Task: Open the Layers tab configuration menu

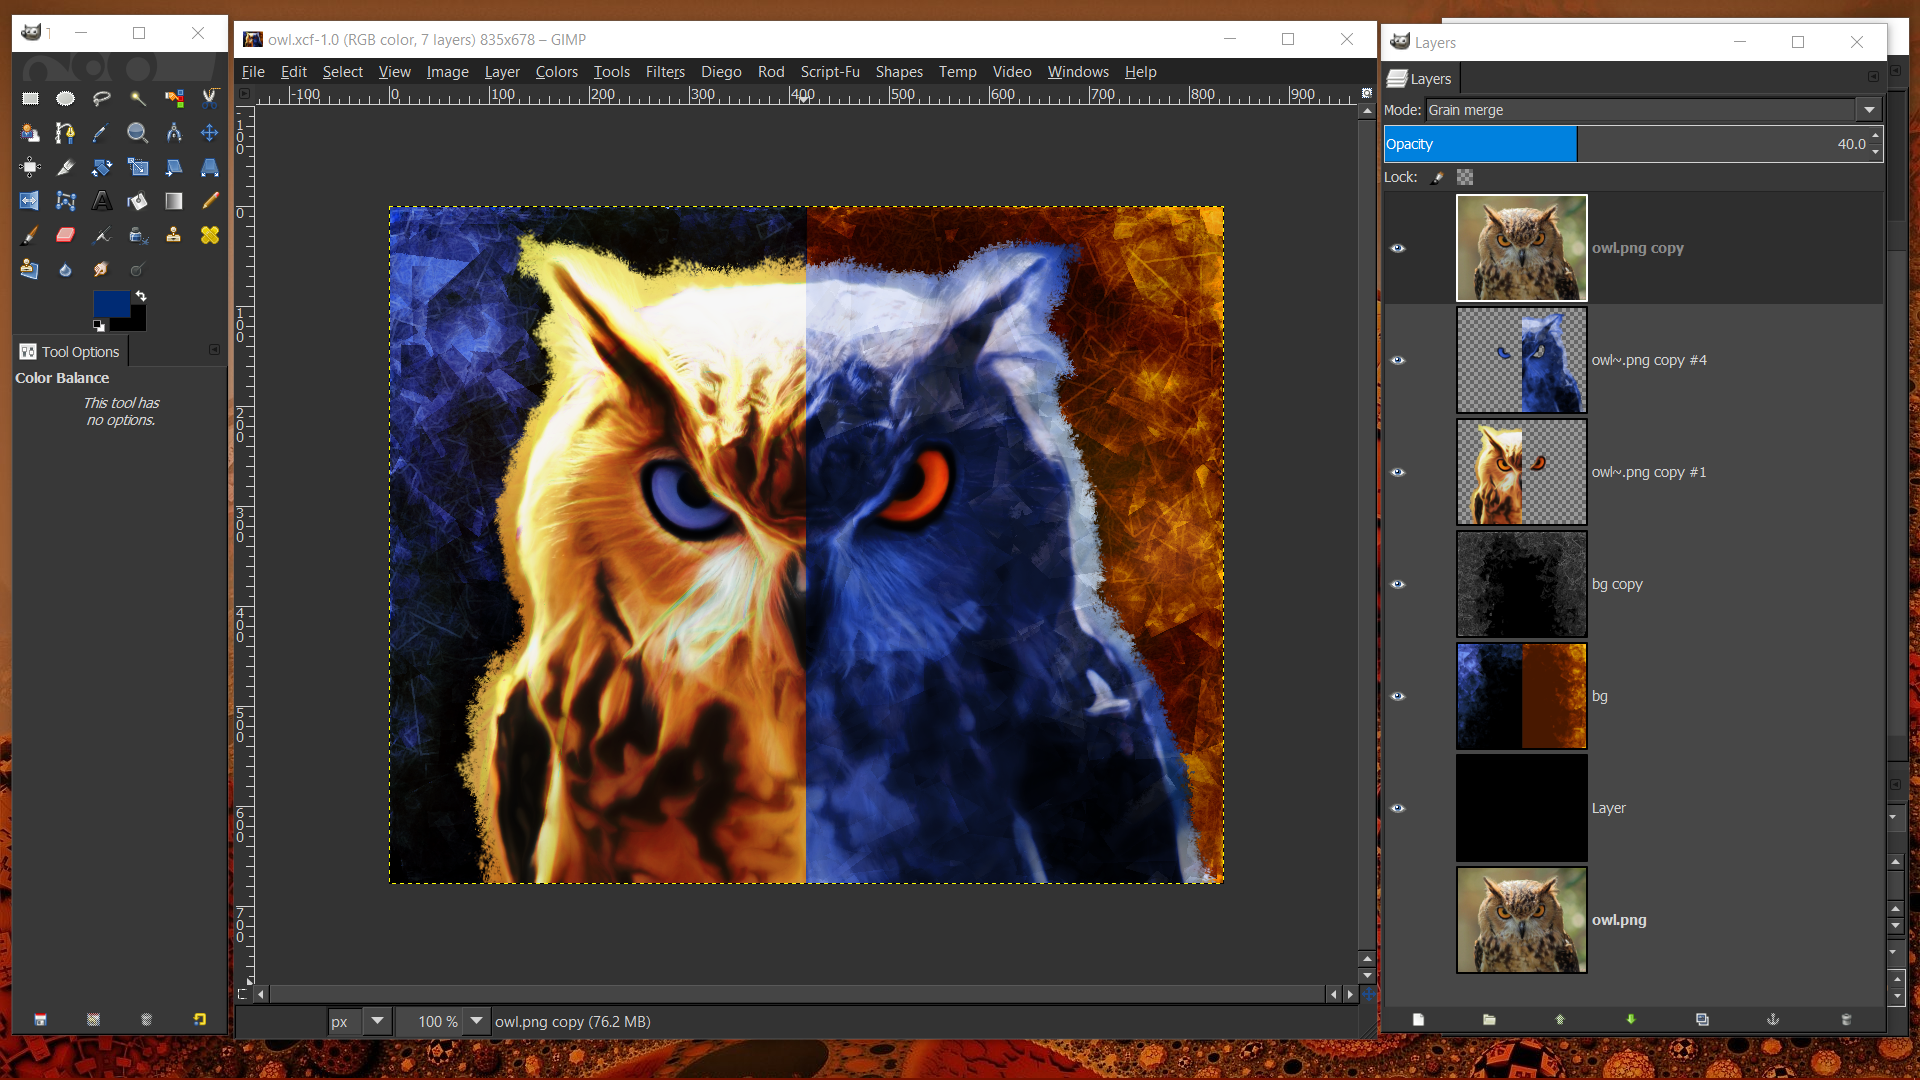Action: [x=1873, y=77]
